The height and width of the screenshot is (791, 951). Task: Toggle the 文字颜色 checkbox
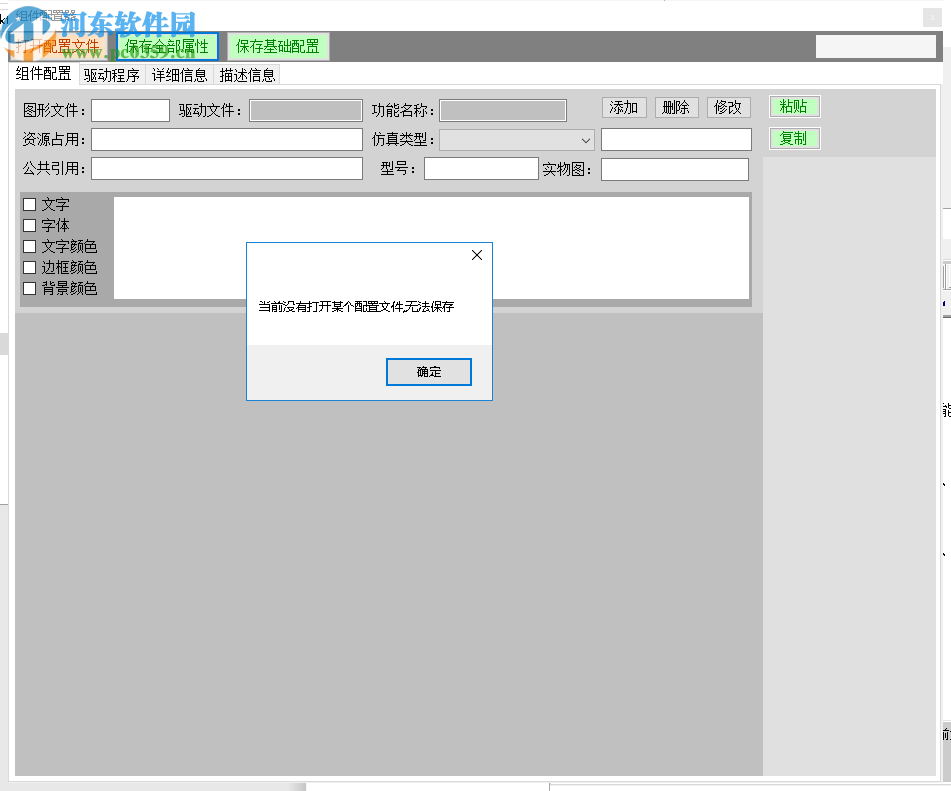pyautogui.click(x=29, y=246)
